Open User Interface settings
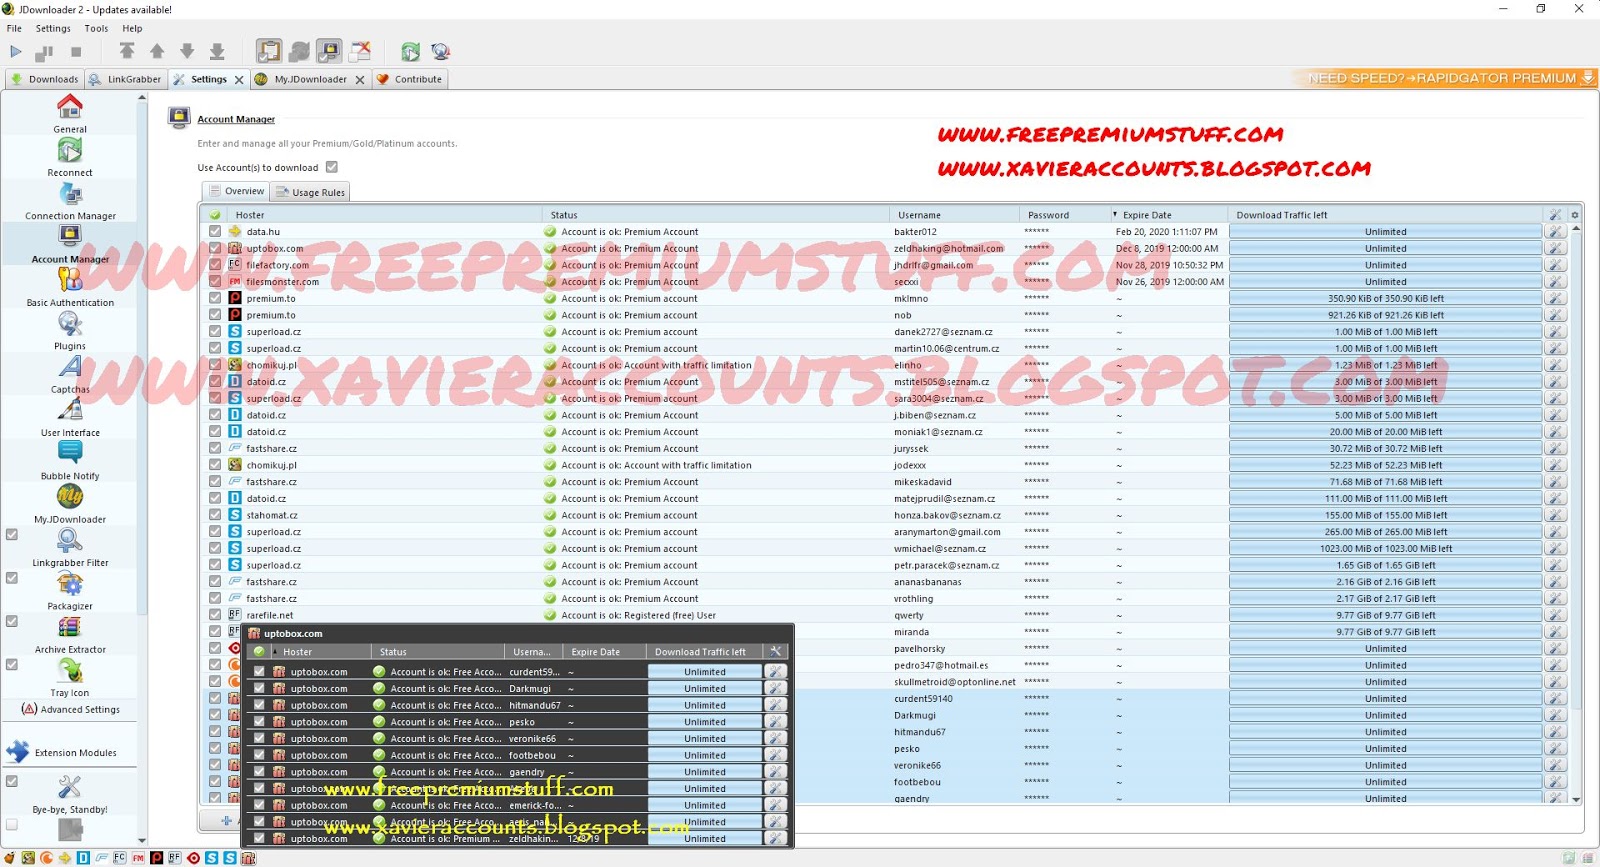 coord(70,418)
